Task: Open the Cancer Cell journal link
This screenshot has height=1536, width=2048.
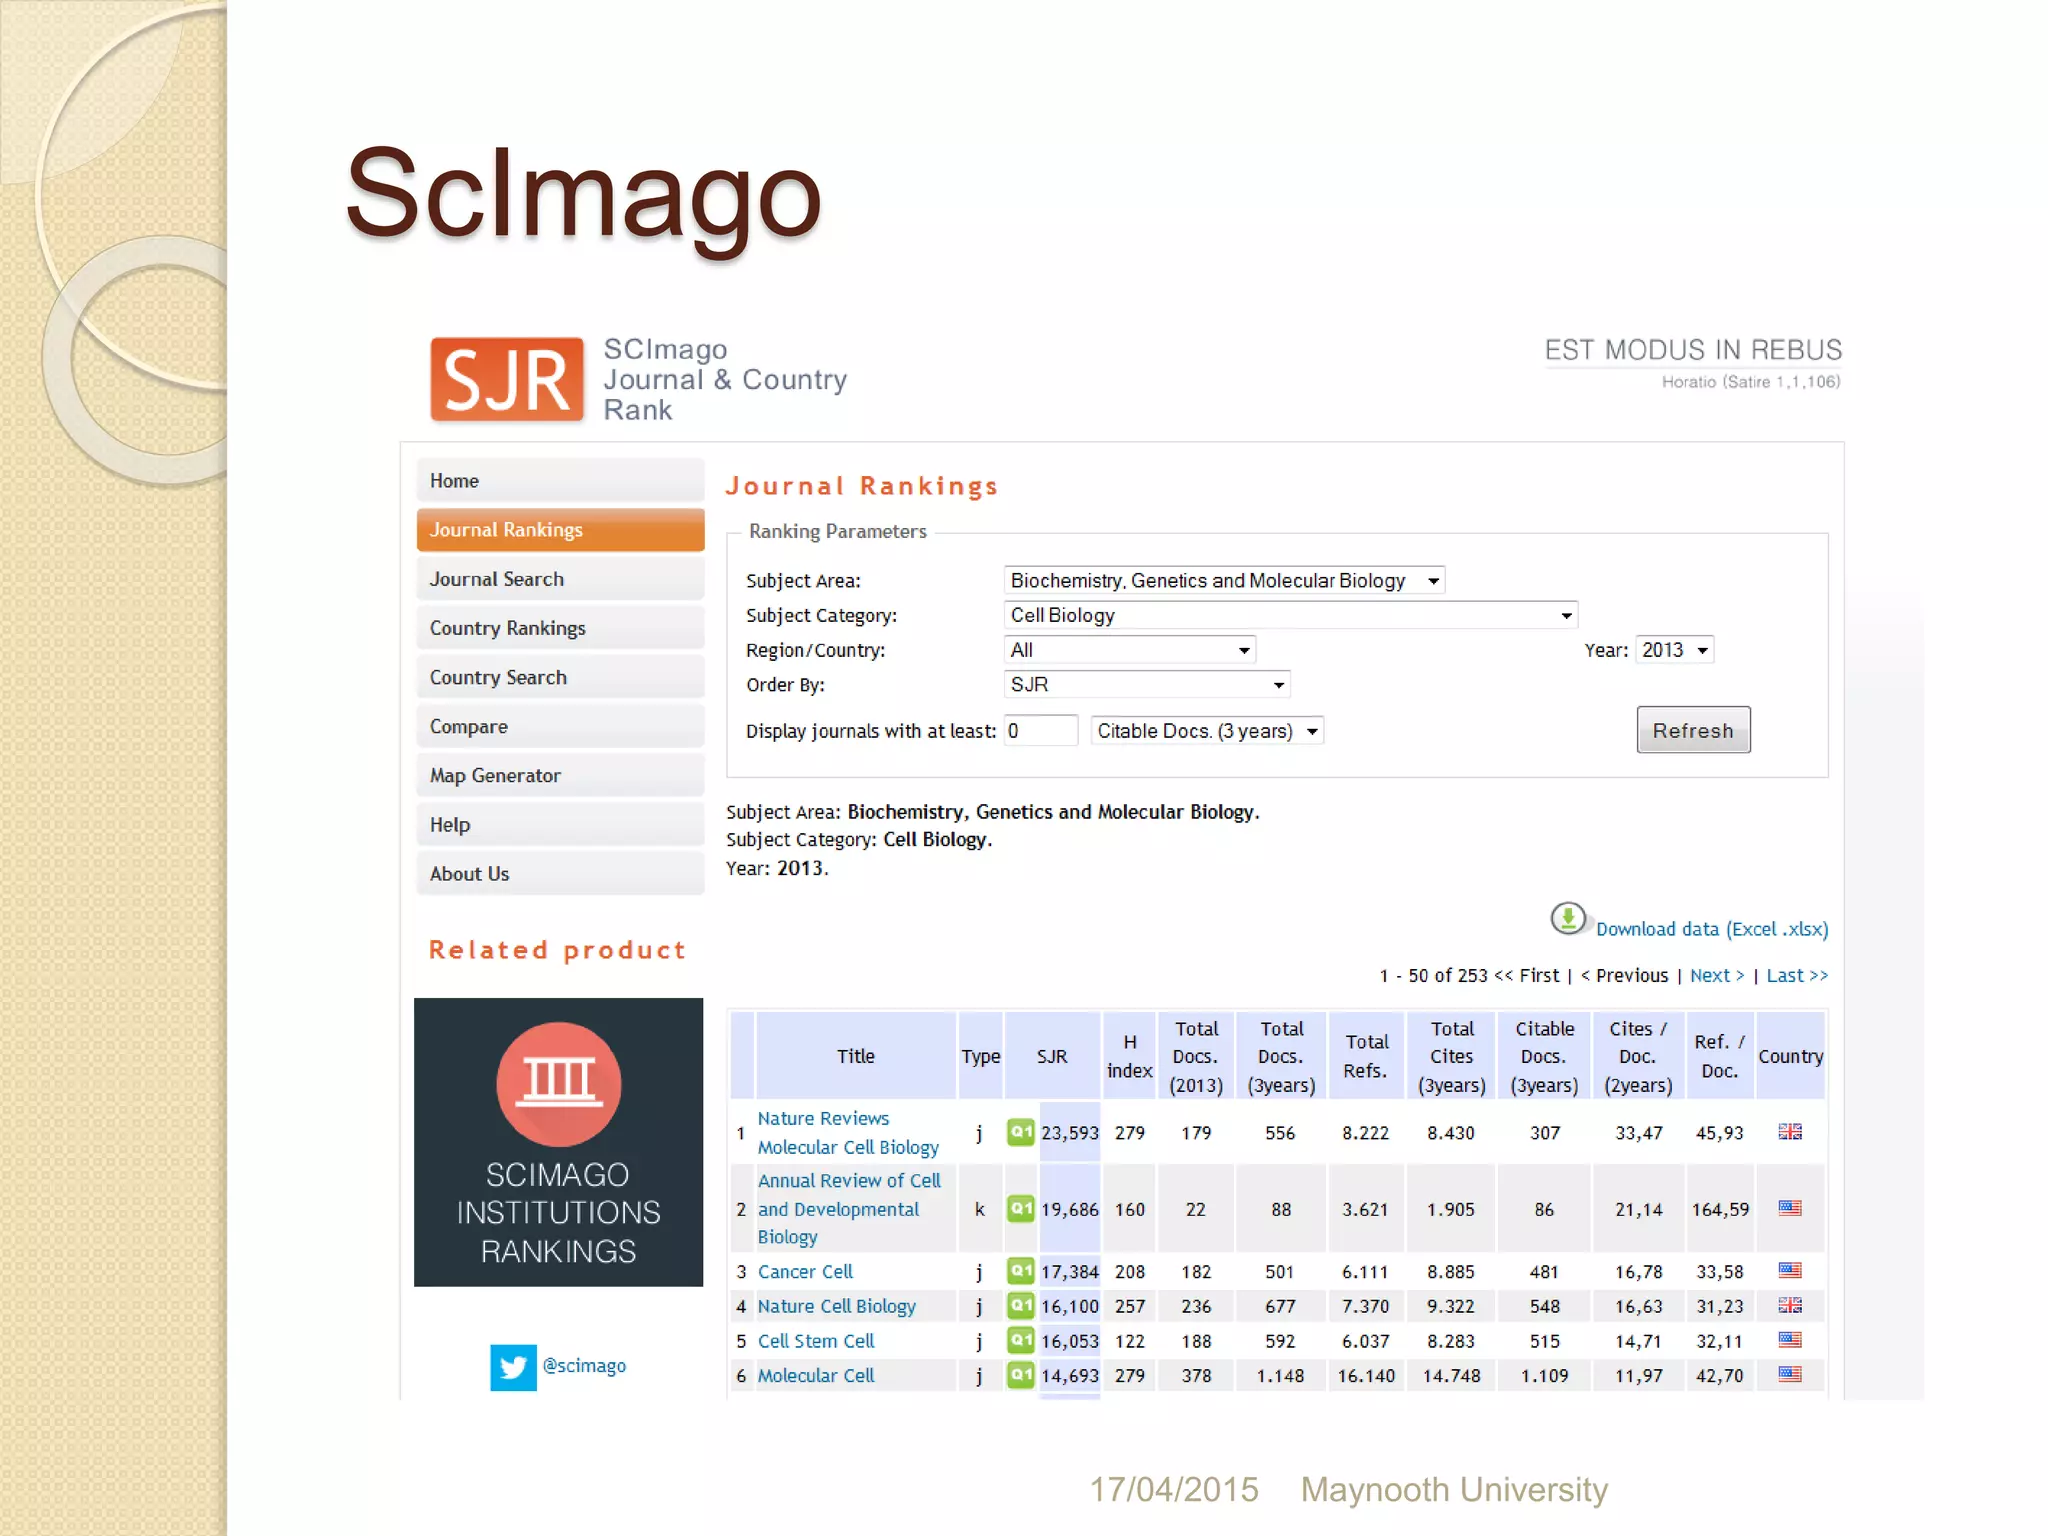Action: (805, 1271)
